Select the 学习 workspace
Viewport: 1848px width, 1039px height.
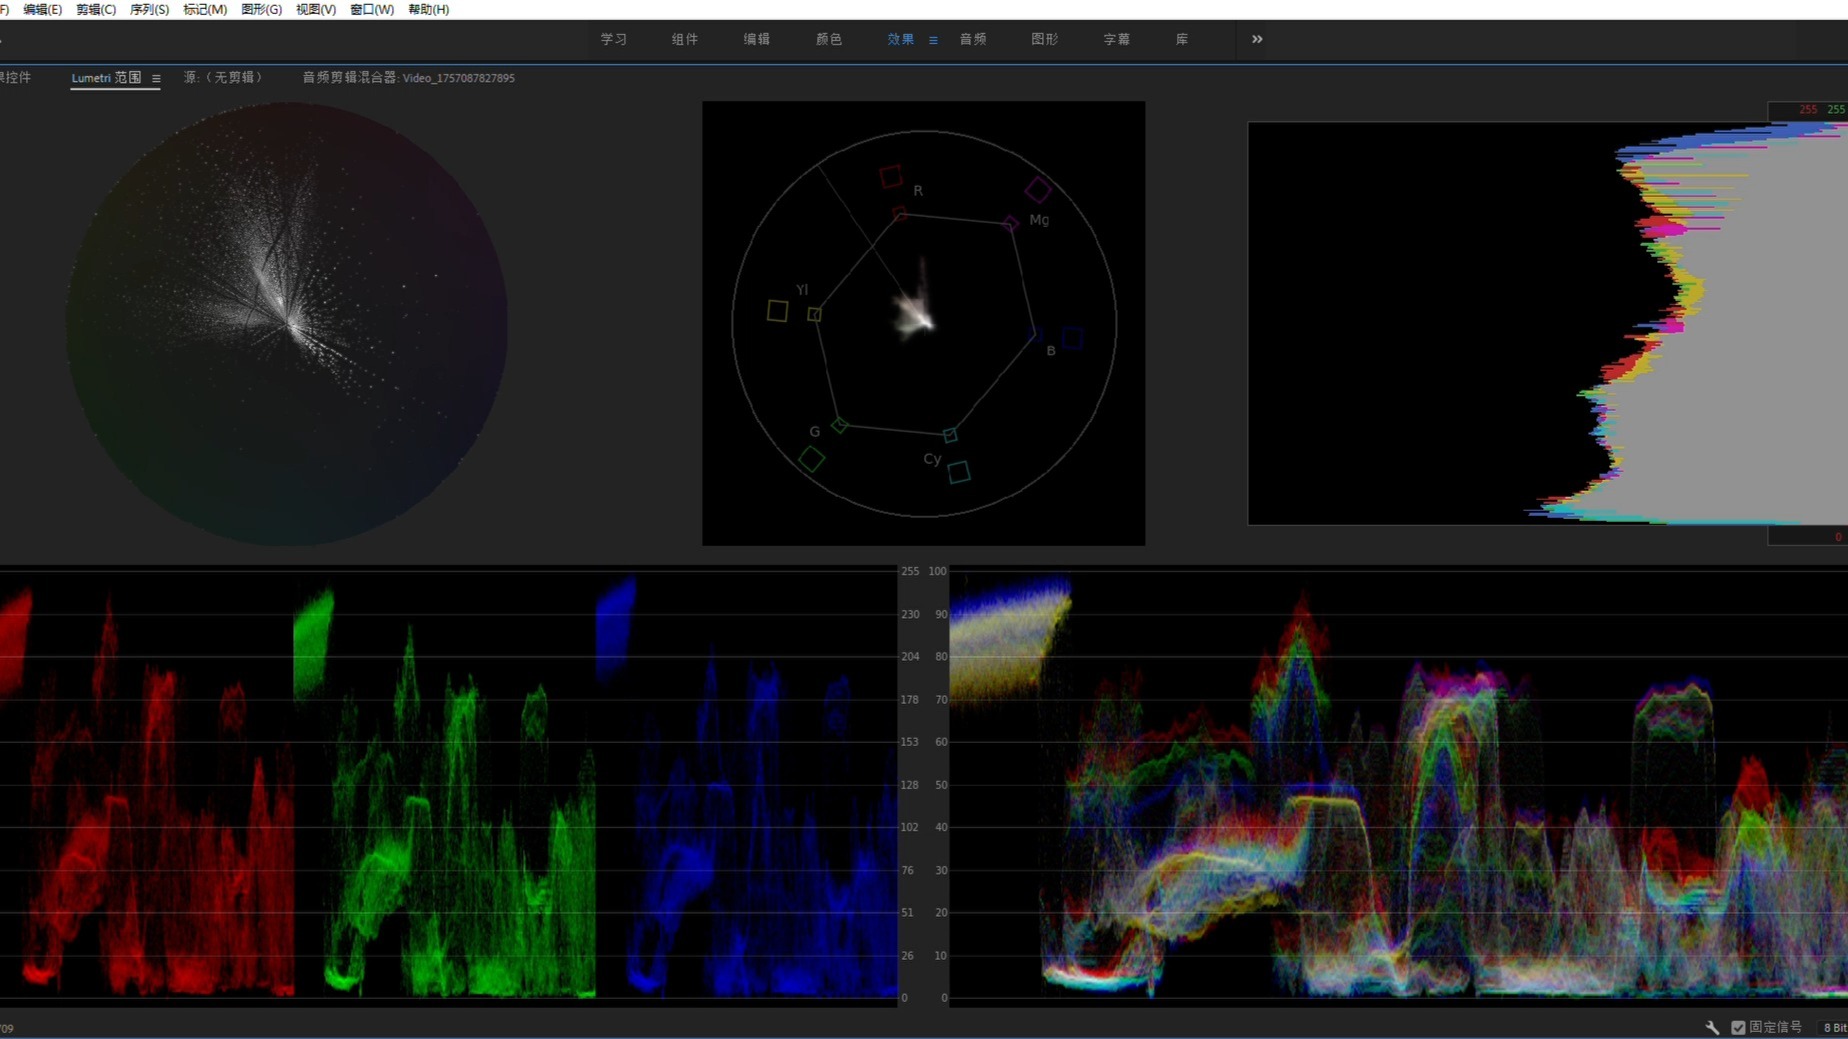(x=613, y=39)
